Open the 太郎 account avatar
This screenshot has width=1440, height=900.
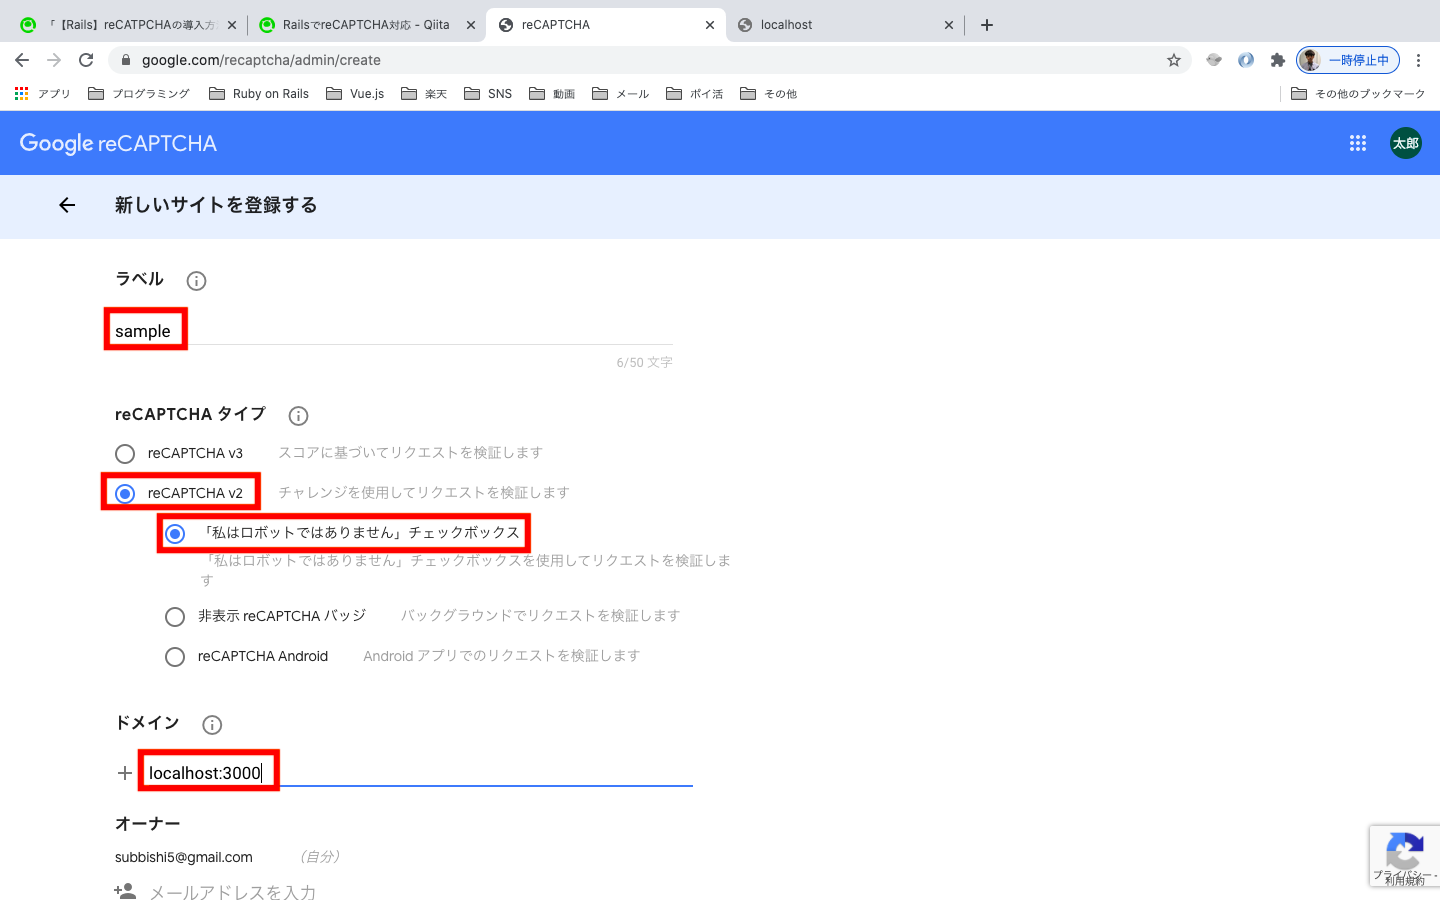[1406, 143]
